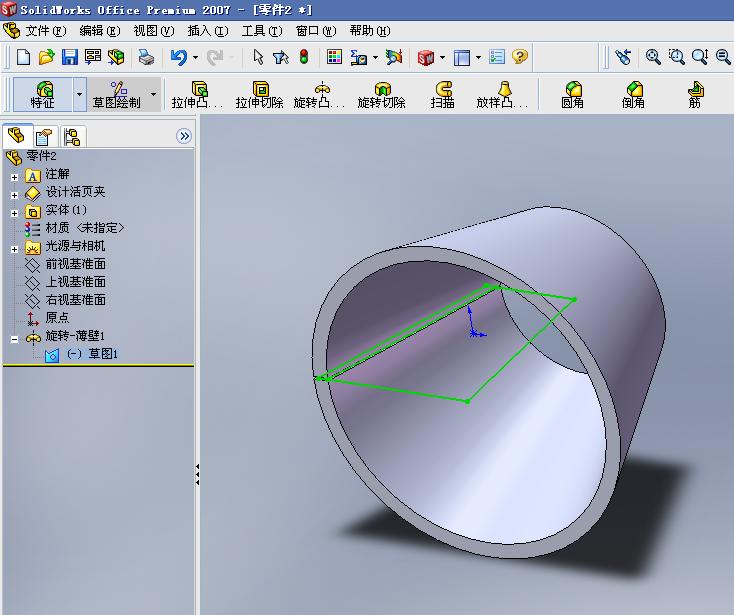Expand the 设计活页夹 tree node

click(x=15, y=195)
